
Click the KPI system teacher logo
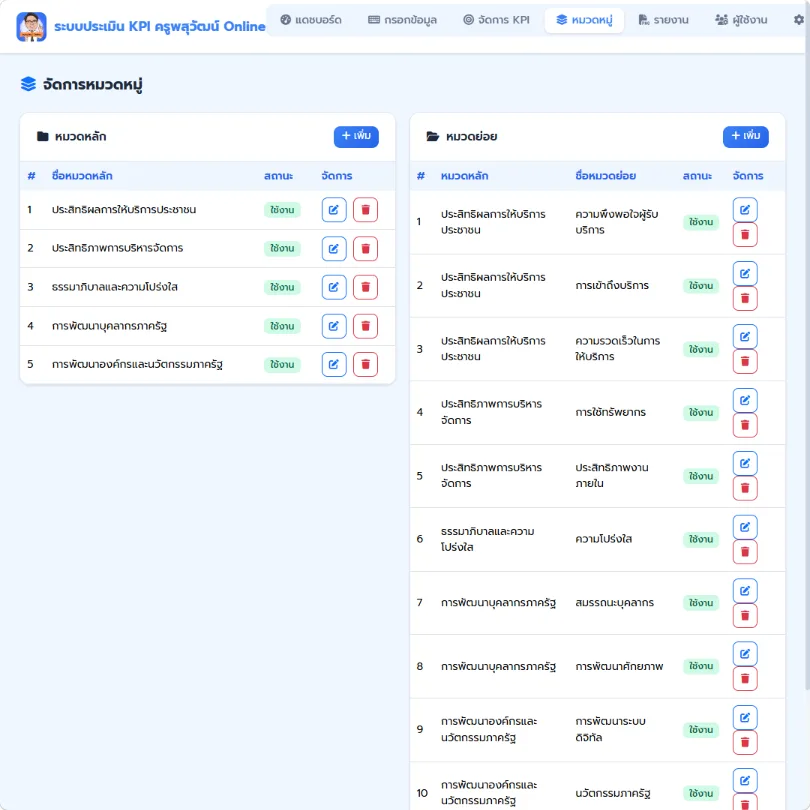pos(31,26)
